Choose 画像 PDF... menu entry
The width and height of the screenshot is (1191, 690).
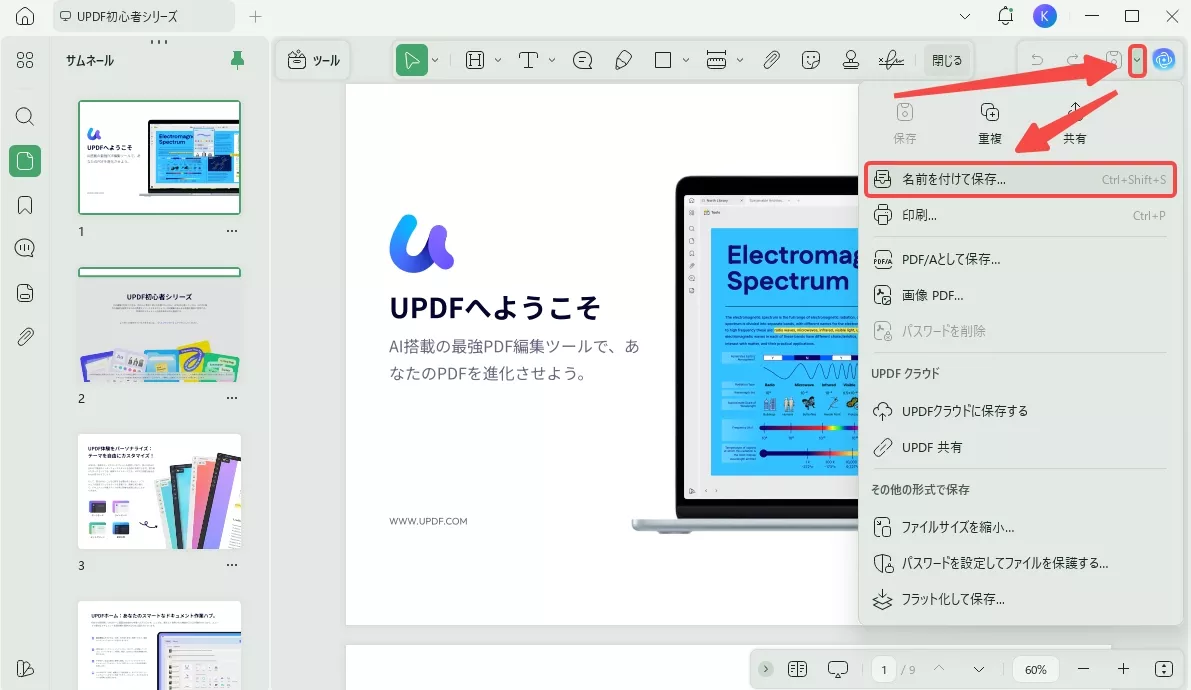(1019, 295)
